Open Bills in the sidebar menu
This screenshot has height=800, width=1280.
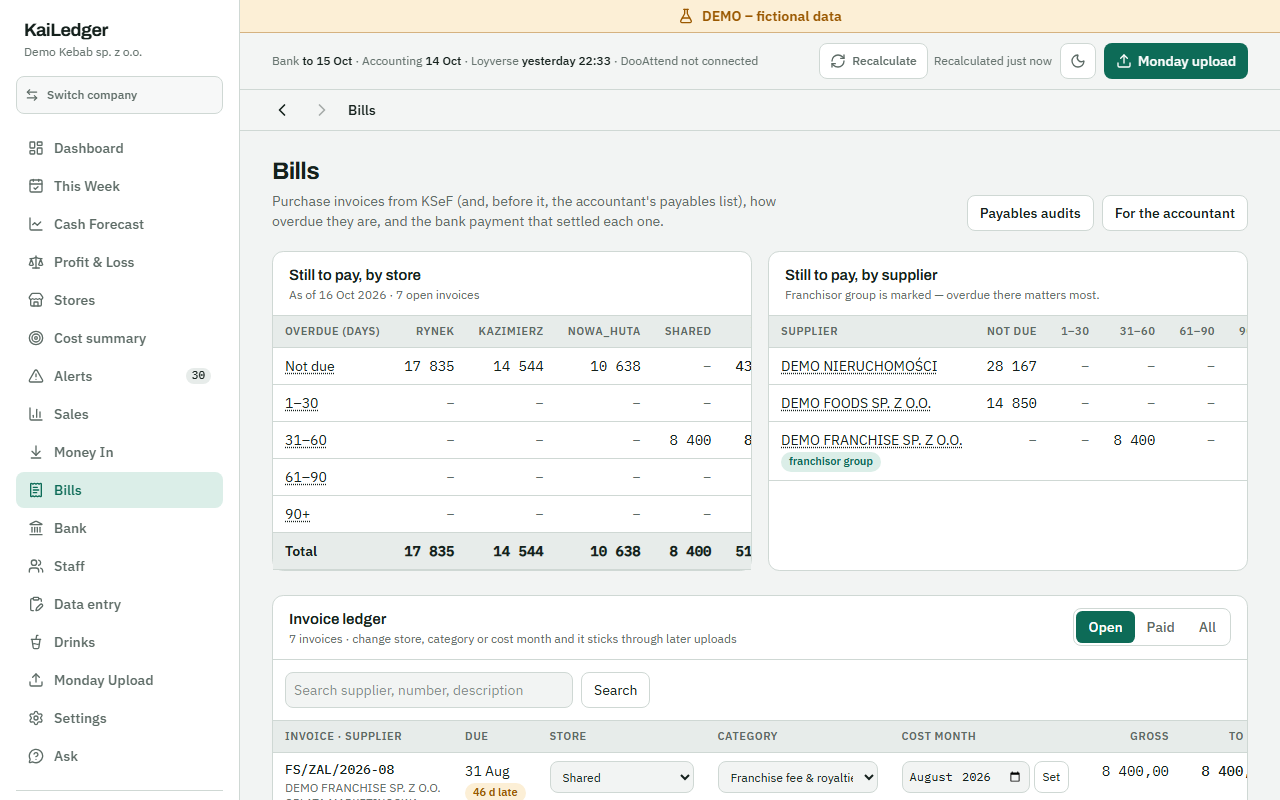119,490
